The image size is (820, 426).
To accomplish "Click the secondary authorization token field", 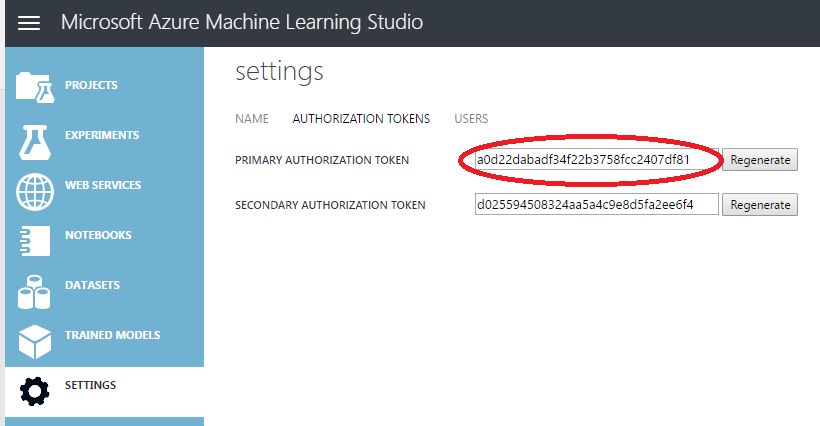I will 597,204.
